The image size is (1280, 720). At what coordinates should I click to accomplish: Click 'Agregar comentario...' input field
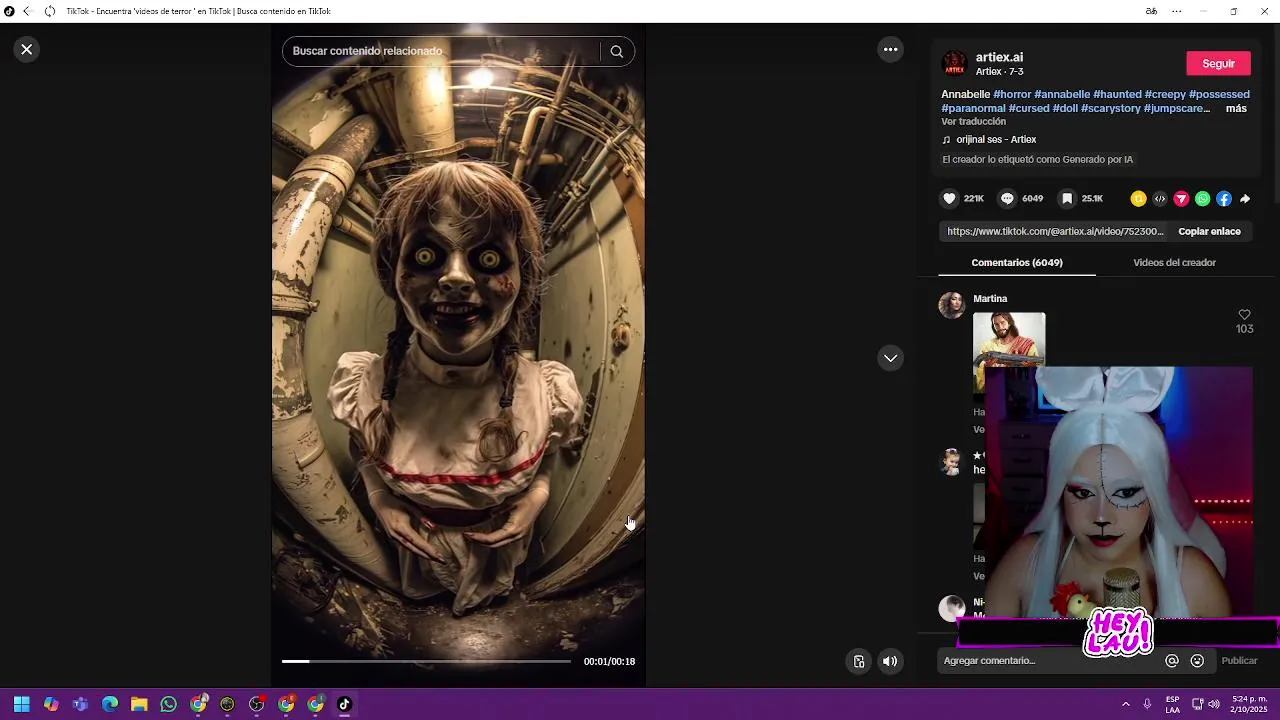tap(1050, 661)
